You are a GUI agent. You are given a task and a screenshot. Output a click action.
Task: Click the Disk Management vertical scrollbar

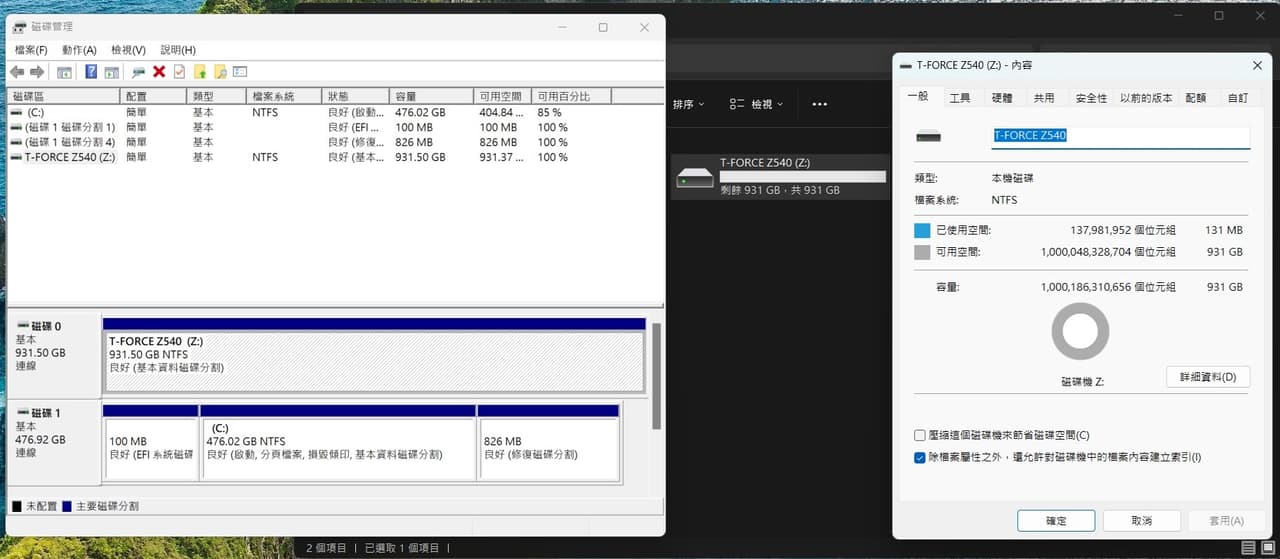coord(656,375)
